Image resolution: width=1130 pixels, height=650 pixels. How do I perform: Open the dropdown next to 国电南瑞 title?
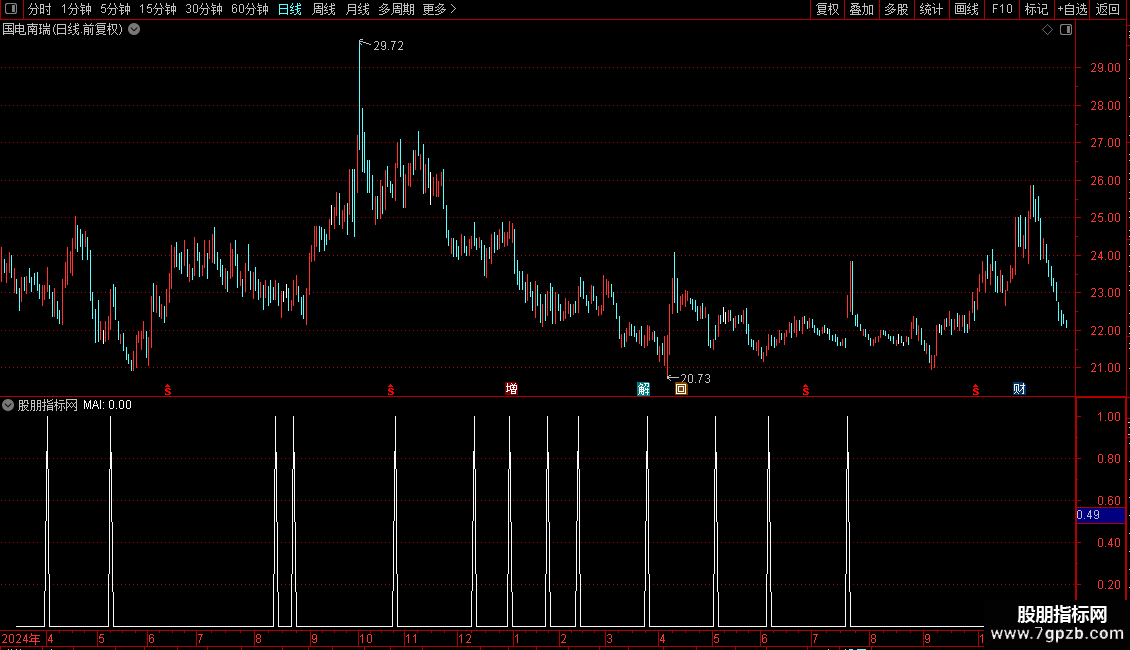pos(134,30)
